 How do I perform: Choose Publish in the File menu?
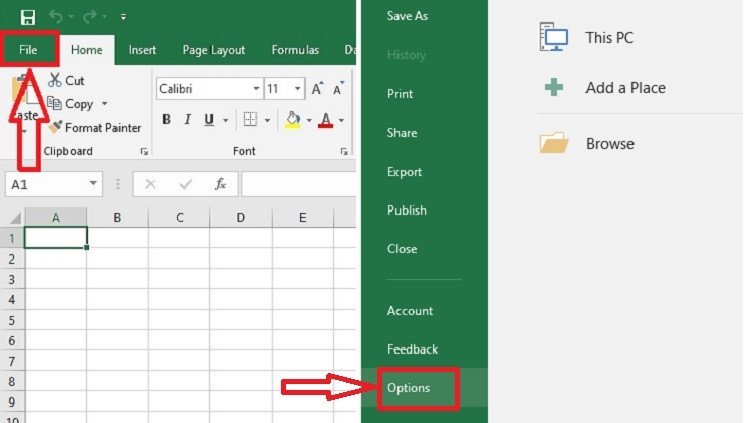407,211
